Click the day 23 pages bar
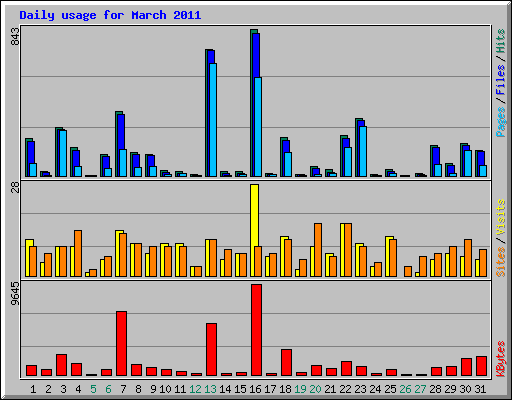 (363, 151)
